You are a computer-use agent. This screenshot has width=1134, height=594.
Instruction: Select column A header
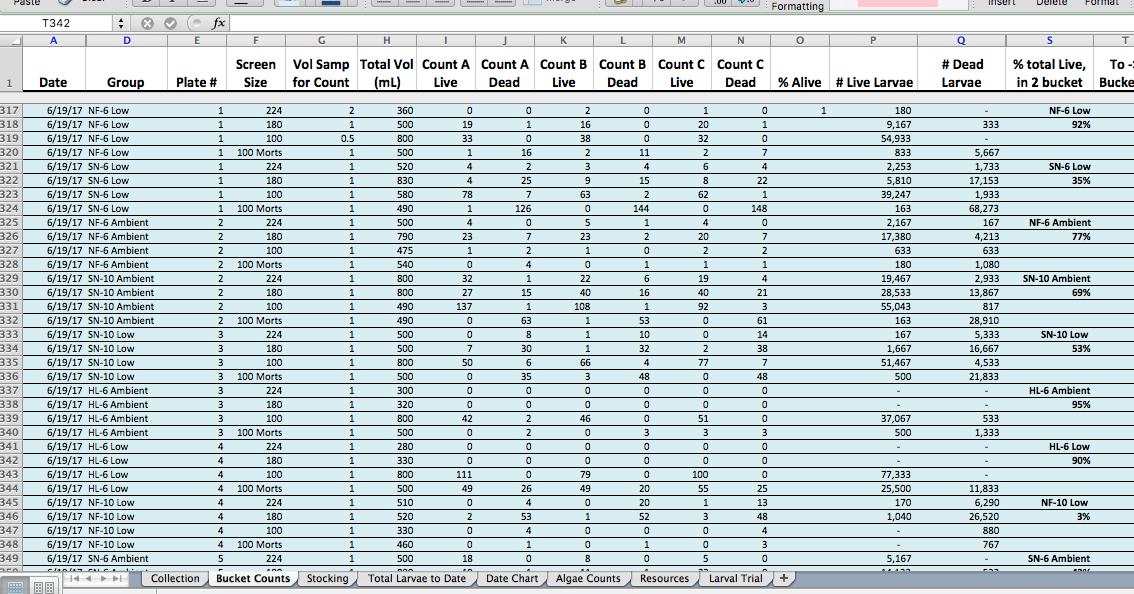54,41
